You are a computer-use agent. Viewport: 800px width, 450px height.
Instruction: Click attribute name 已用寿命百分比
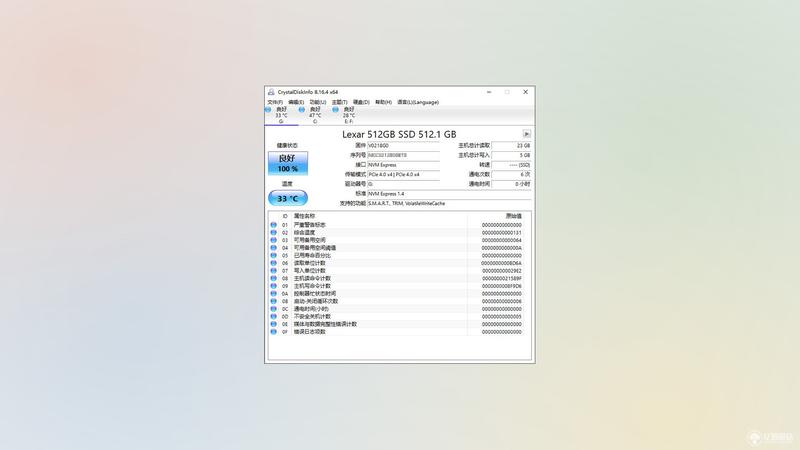coord(312,256)
